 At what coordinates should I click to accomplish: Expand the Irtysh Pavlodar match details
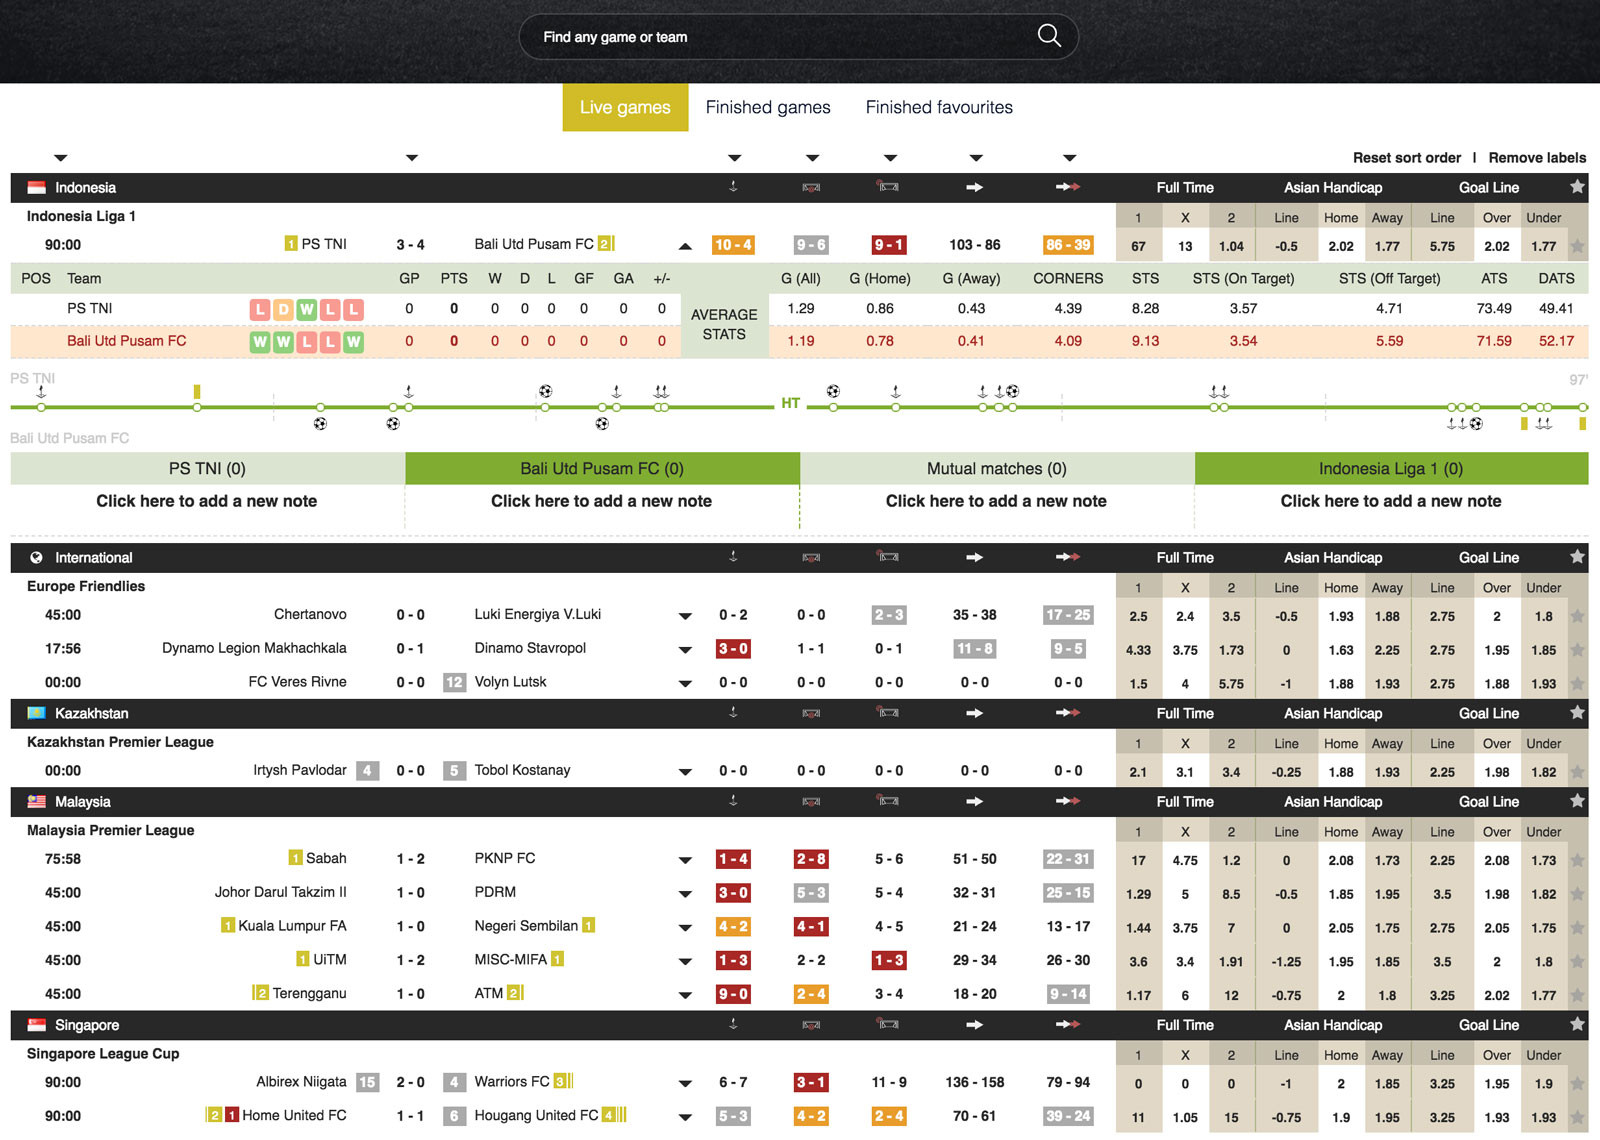pos(685,773)
